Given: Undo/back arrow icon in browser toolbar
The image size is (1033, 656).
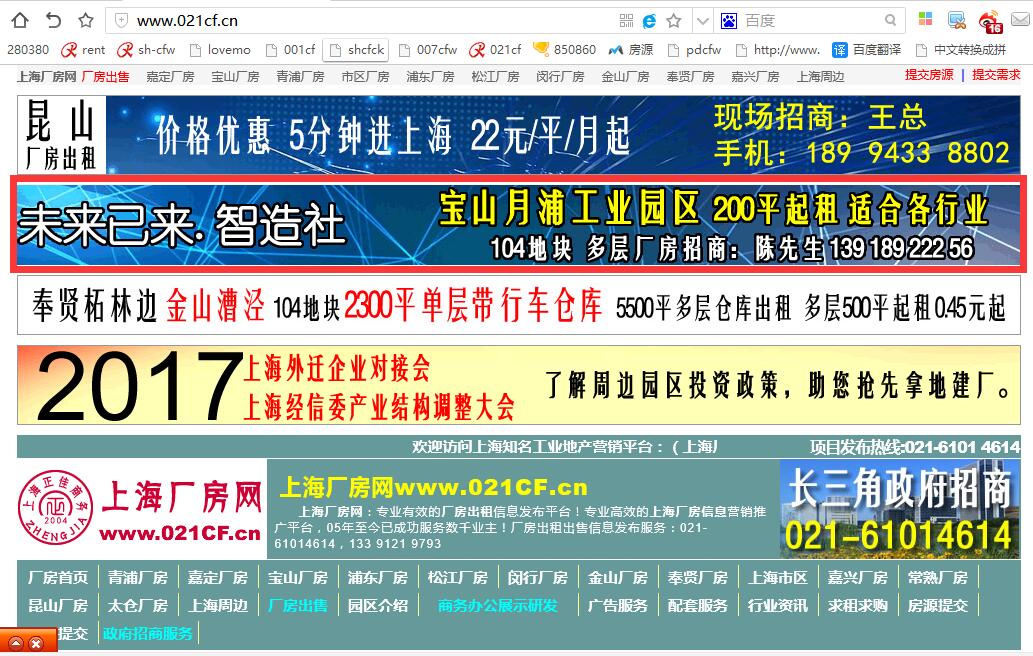Looking at the screenshot, I should point(53,20).
